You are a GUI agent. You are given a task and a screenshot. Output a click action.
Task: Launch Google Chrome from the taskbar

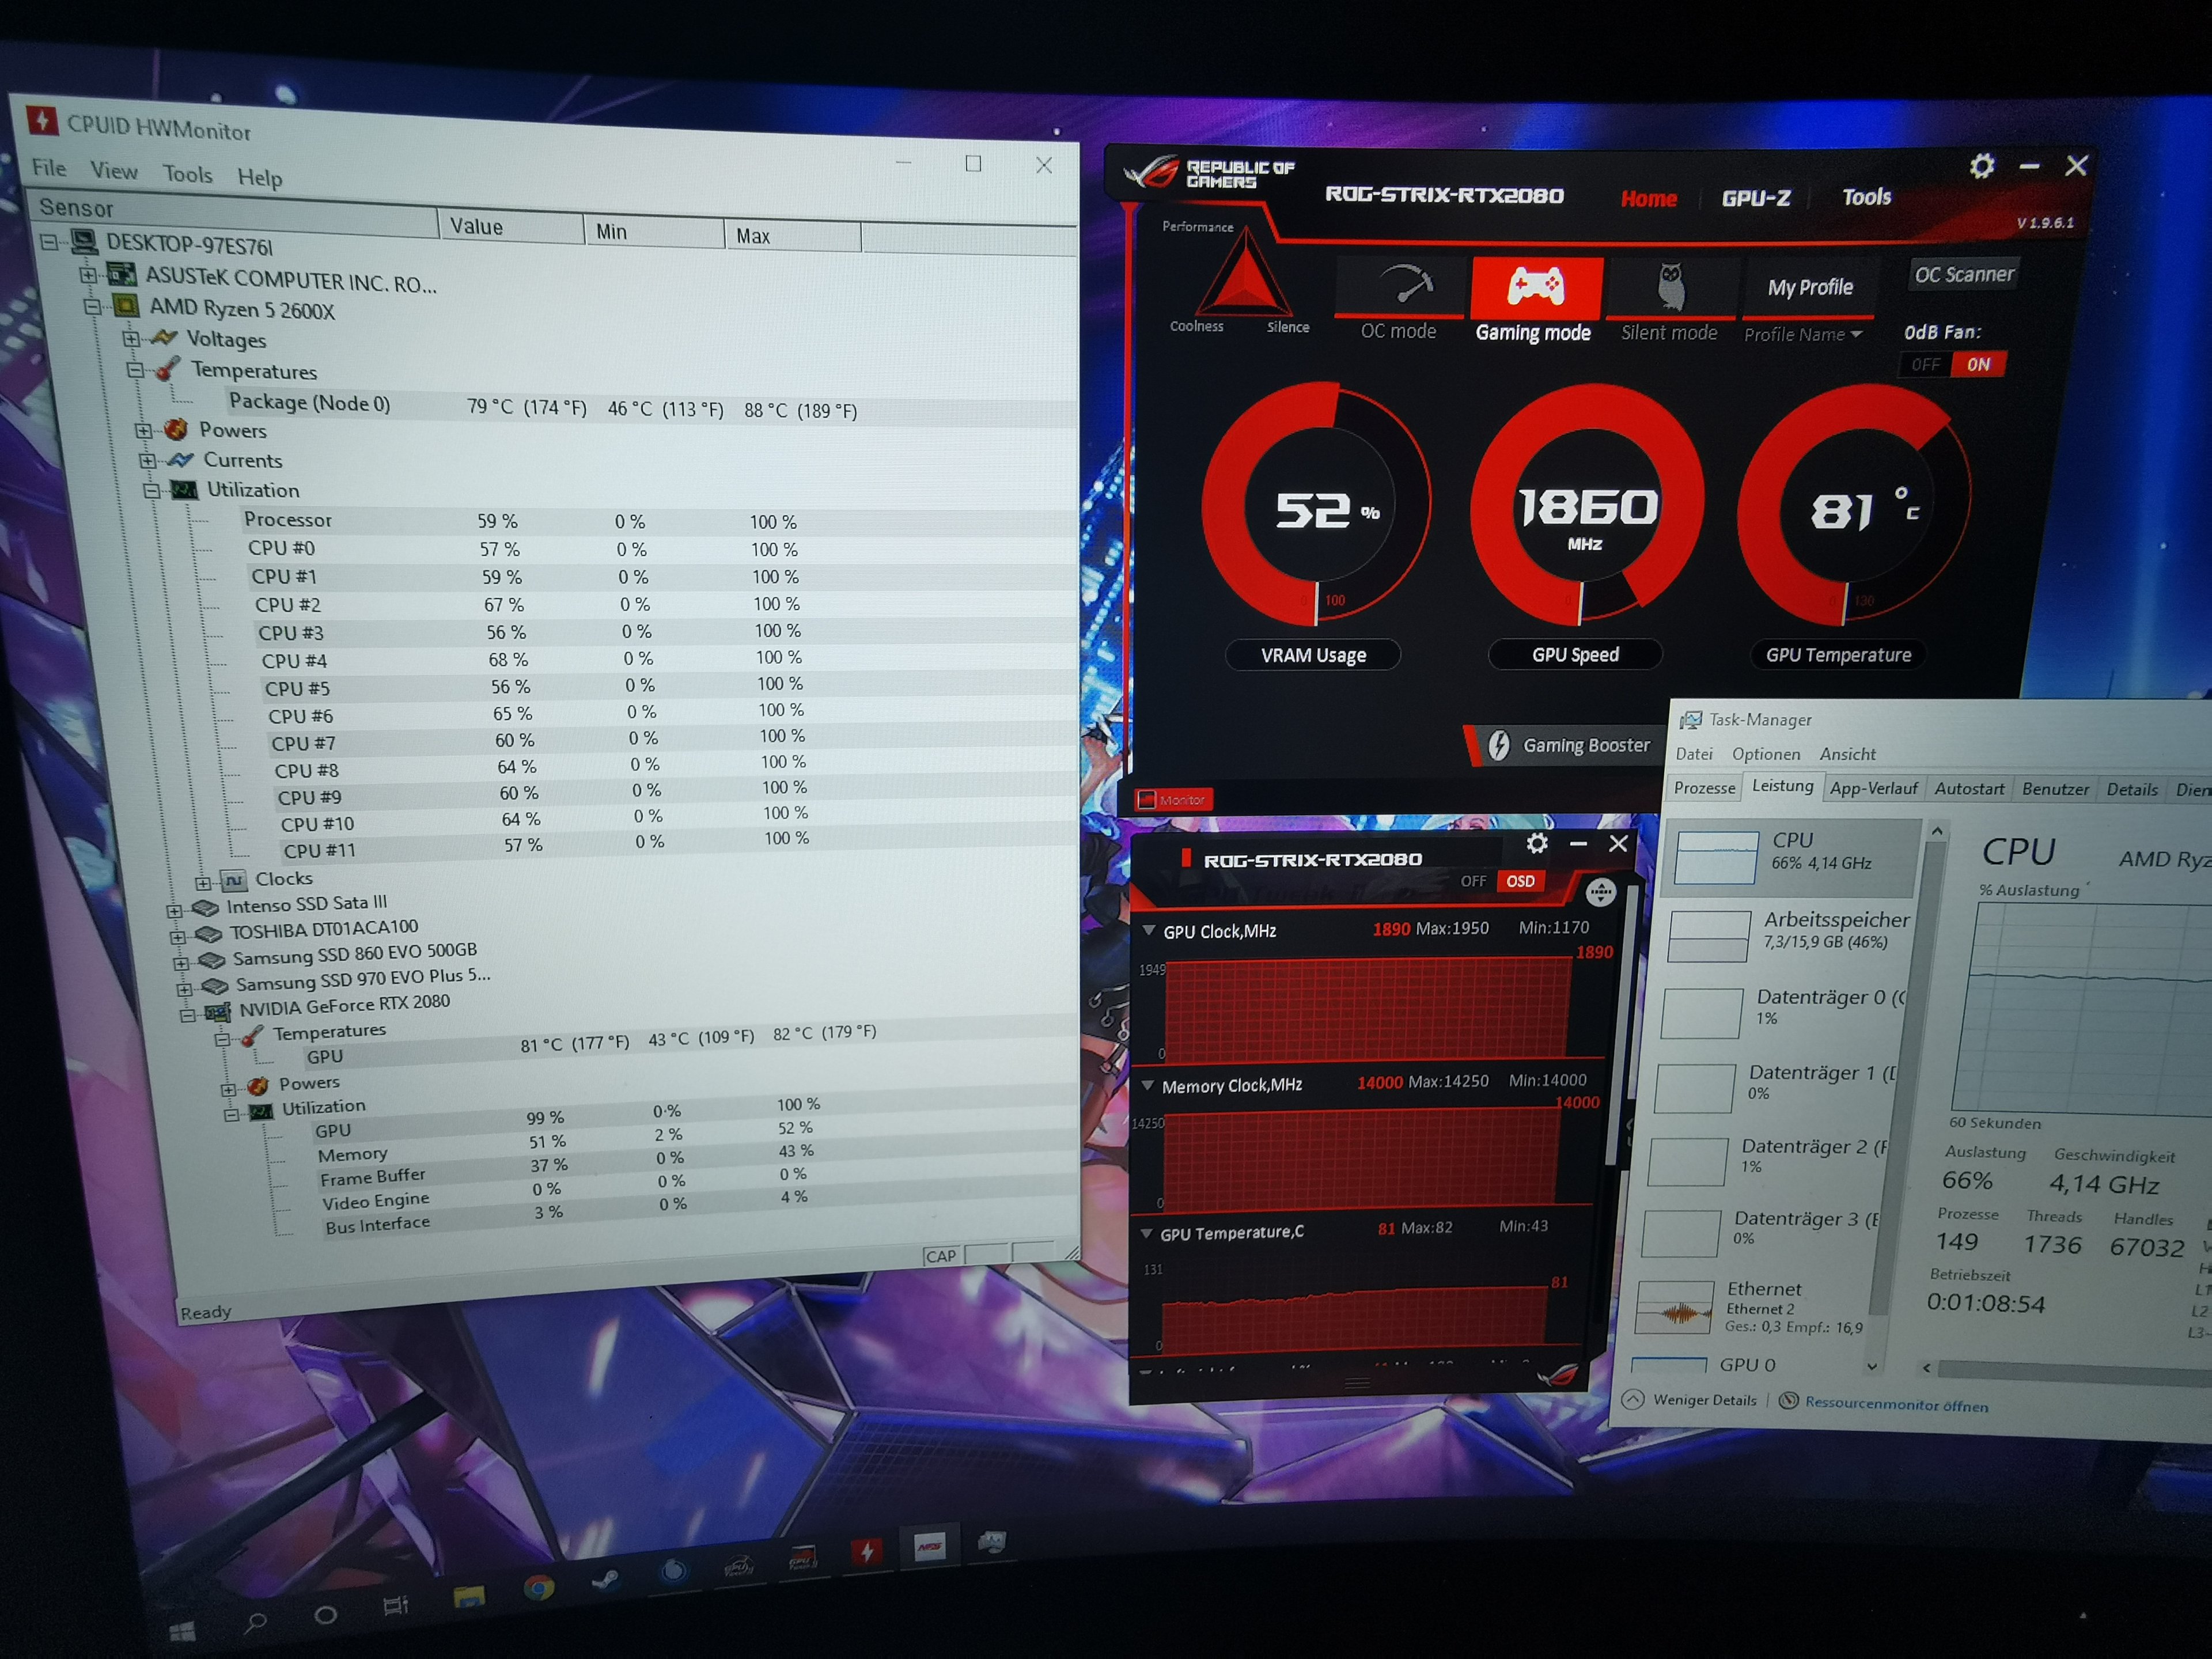coord(539,1589)
